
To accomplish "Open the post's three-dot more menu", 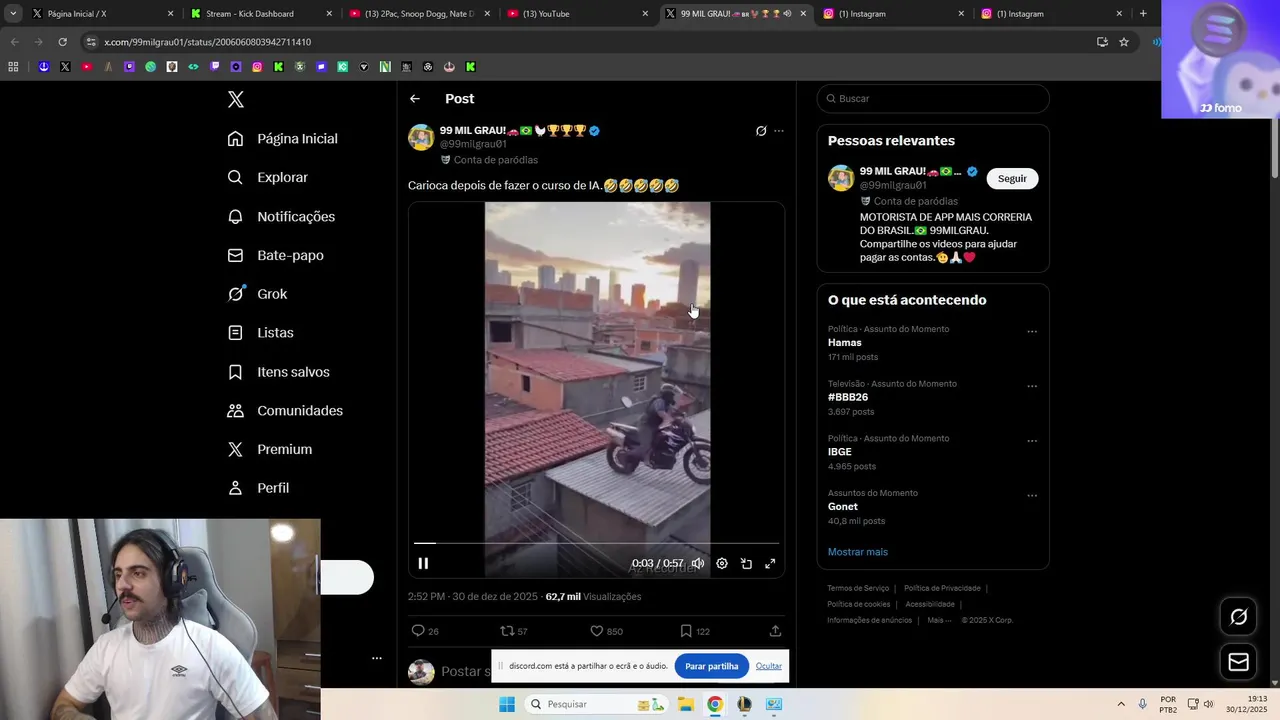I will (x=779, y=131).
